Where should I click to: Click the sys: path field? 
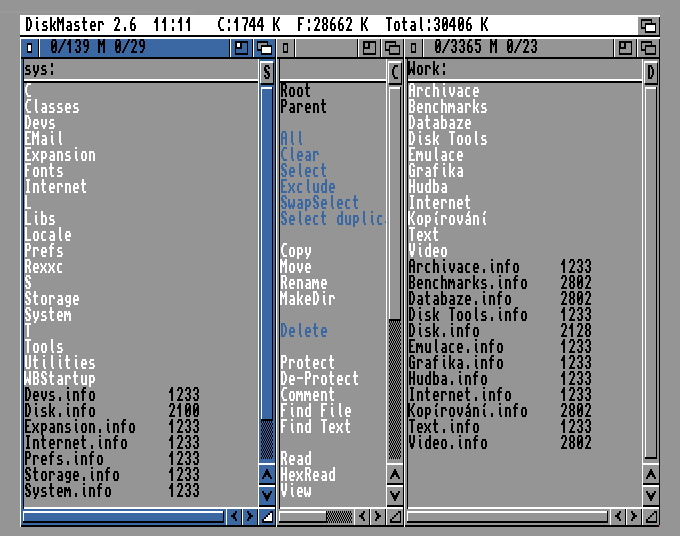[x=140, y=71]
